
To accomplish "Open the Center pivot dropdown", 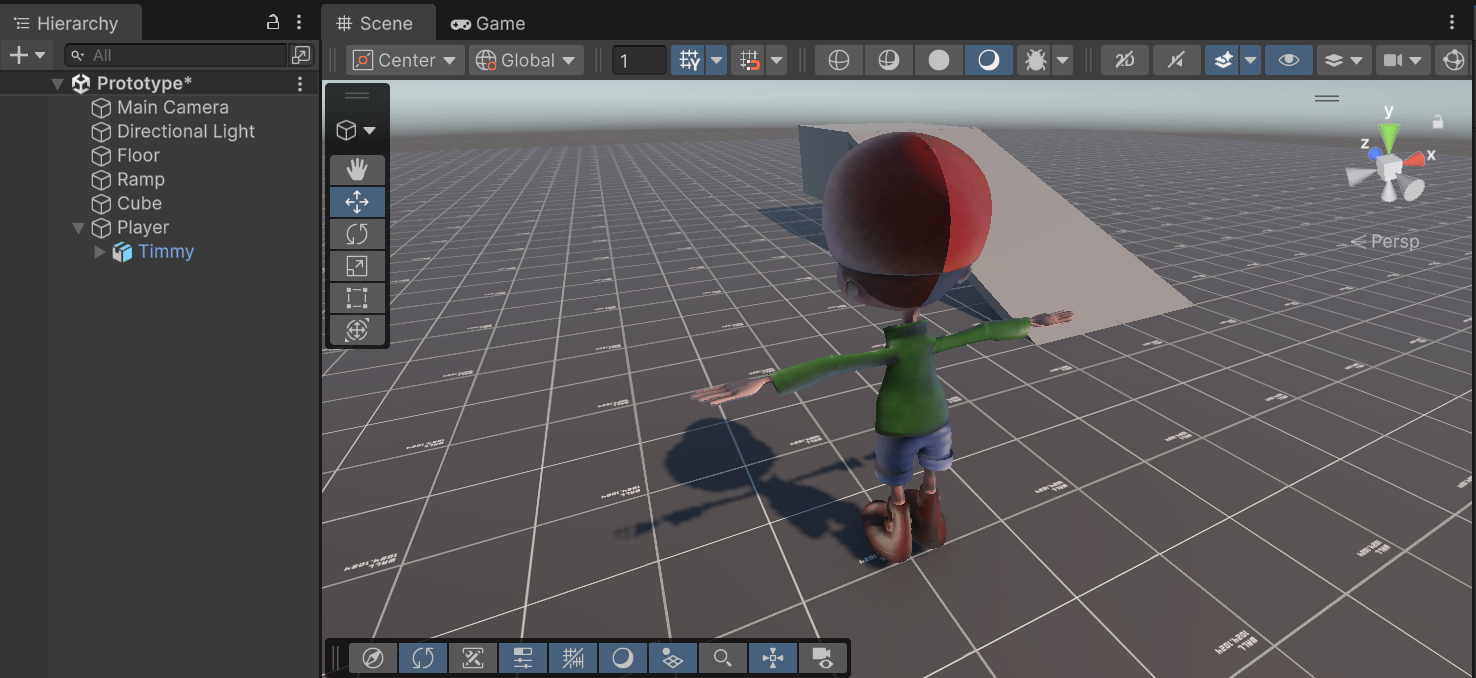I will tap(405, 60).
